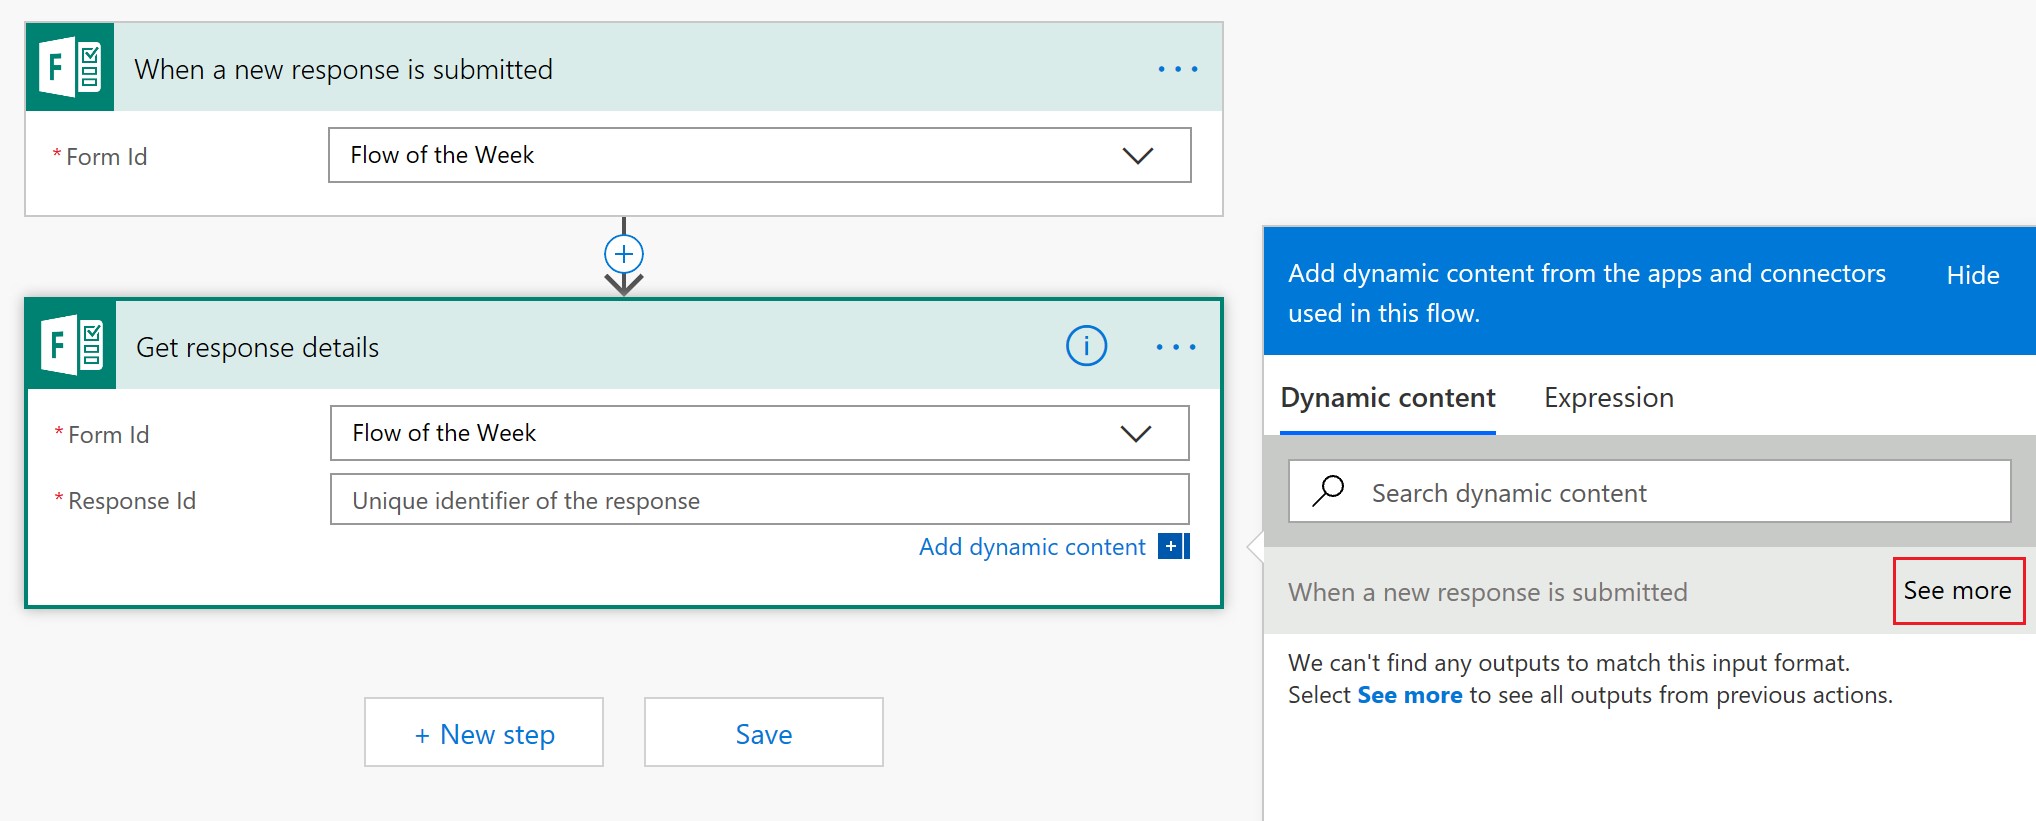Click the See more button in the group header

[x=1957, y=591]
